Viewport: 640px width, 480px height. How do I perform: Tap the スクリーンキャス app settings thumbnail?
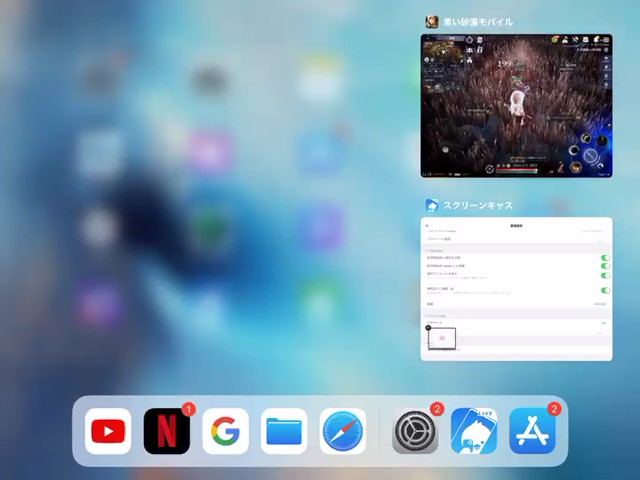point(516,289)
